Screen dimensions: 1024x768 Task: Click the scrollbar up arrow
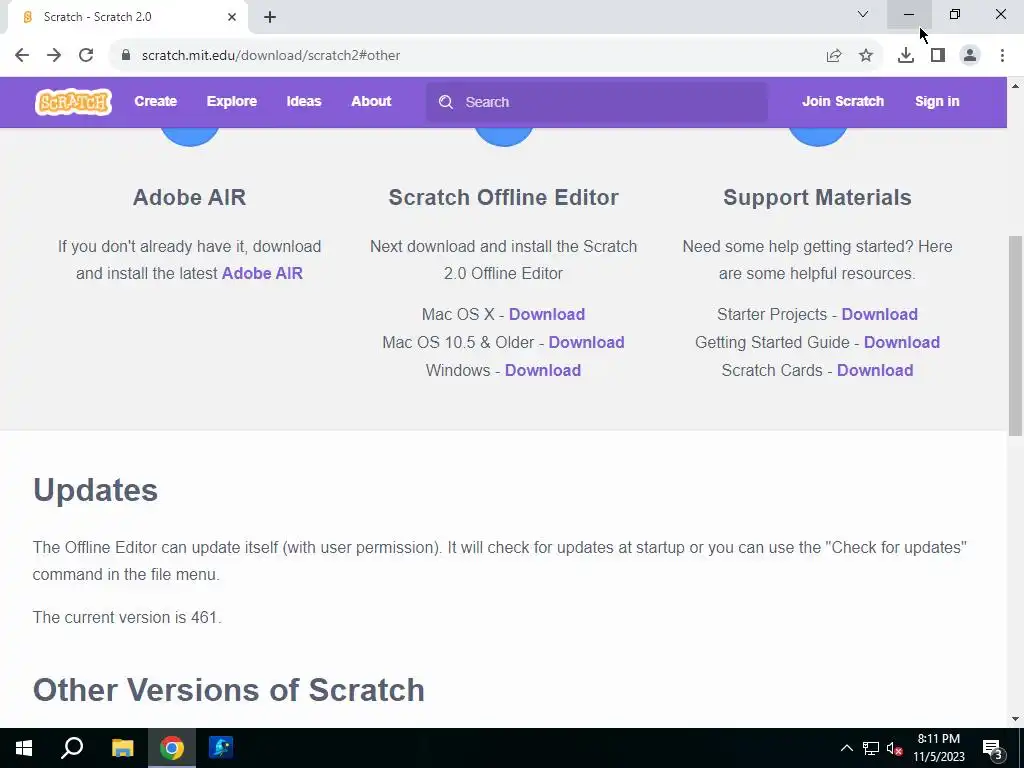[1016, 86]
